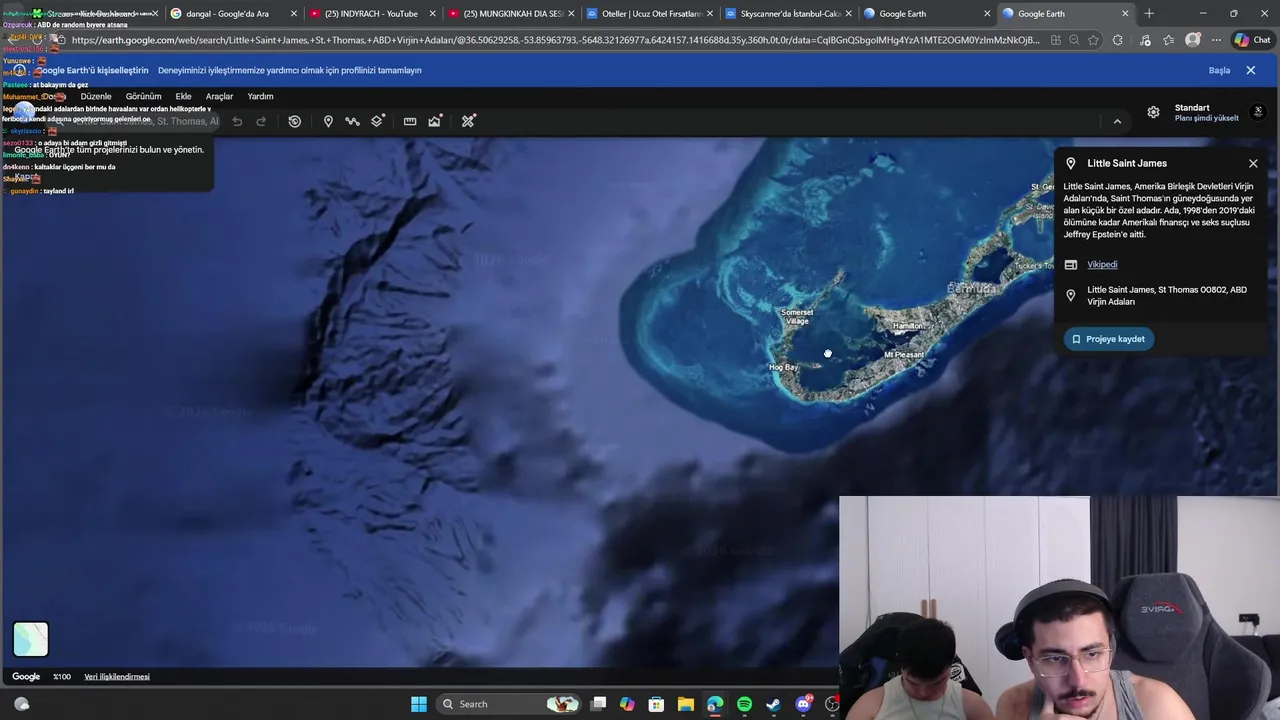The width and height of the screenshot is (1280, 720).
Task: Undo the last Google Earth action
Action: [237, 121]
